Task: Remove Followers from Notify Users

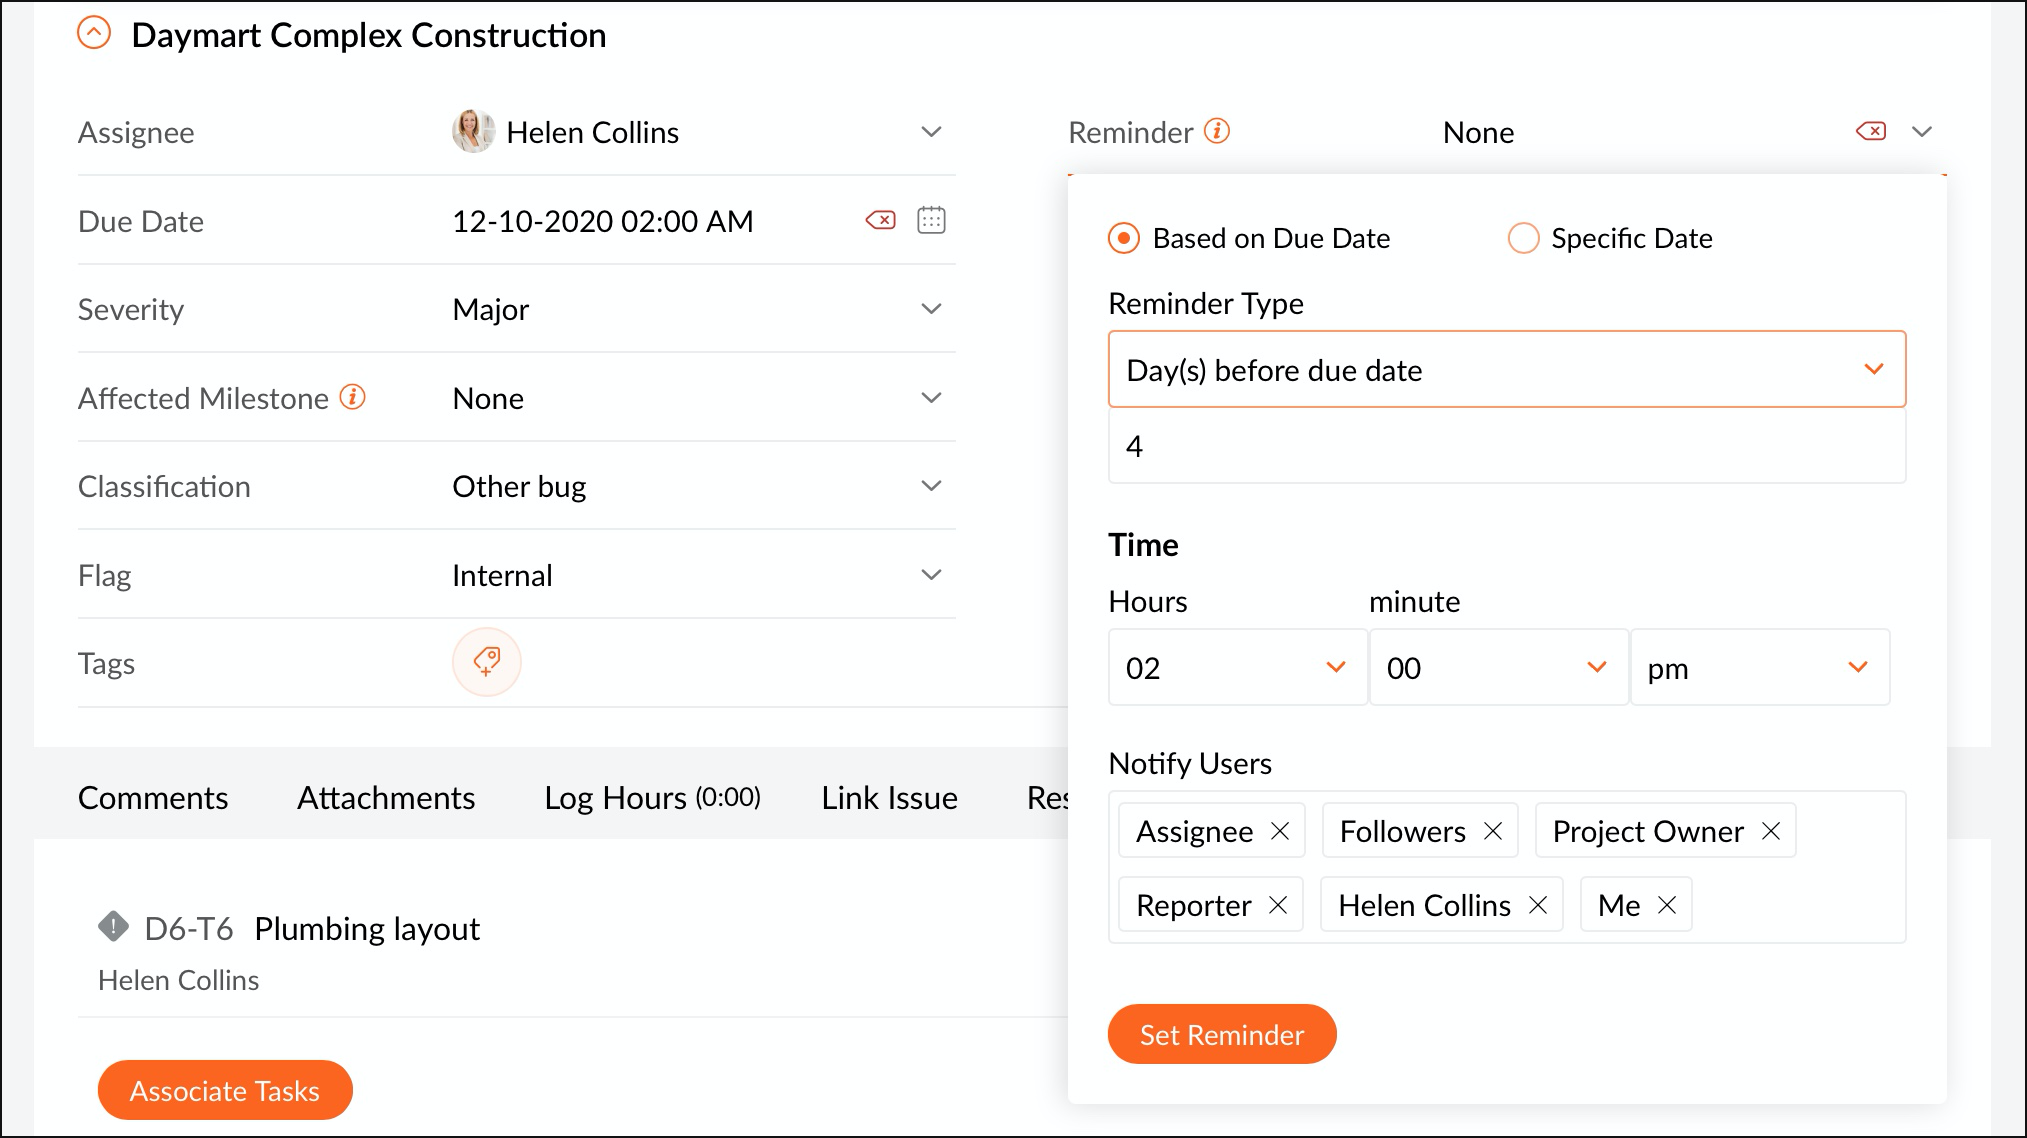Action: coord(1493,831)
